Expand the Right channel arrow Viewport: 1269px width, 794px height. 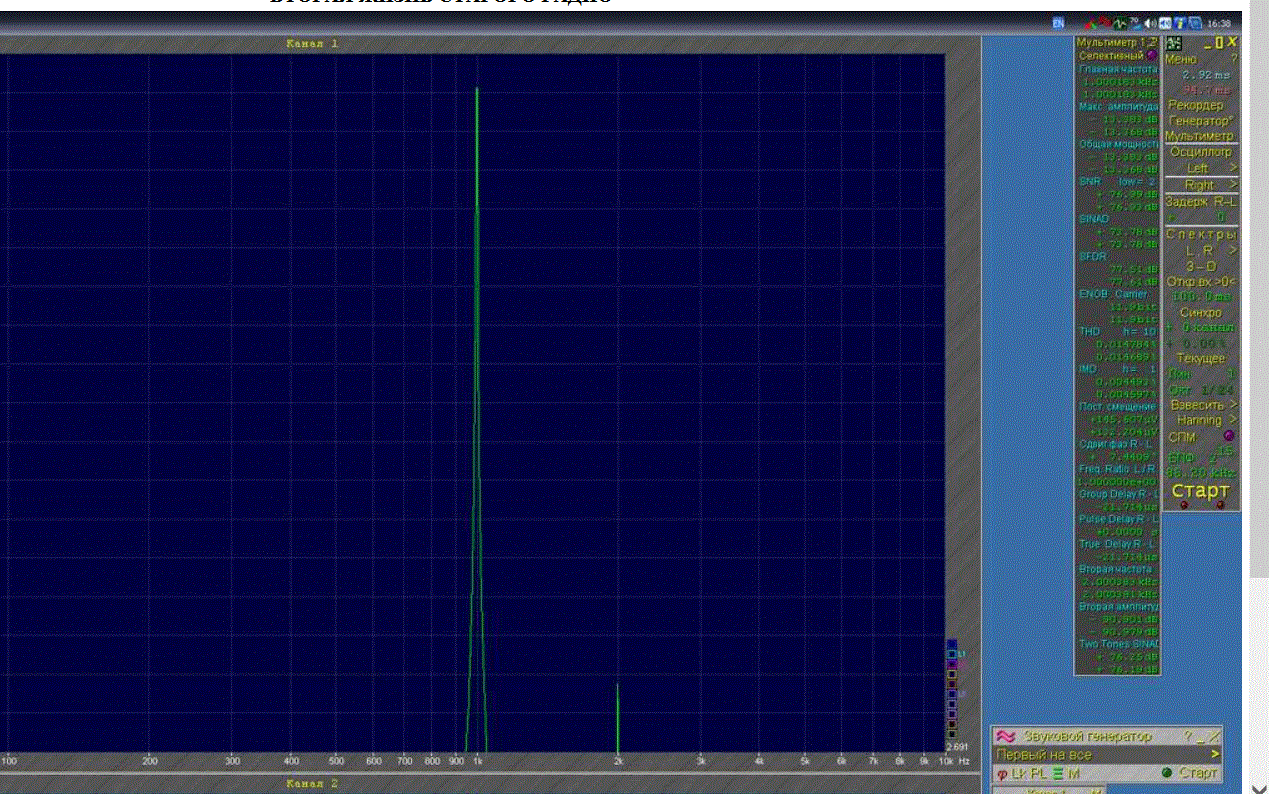click(x=1233, y=185)
